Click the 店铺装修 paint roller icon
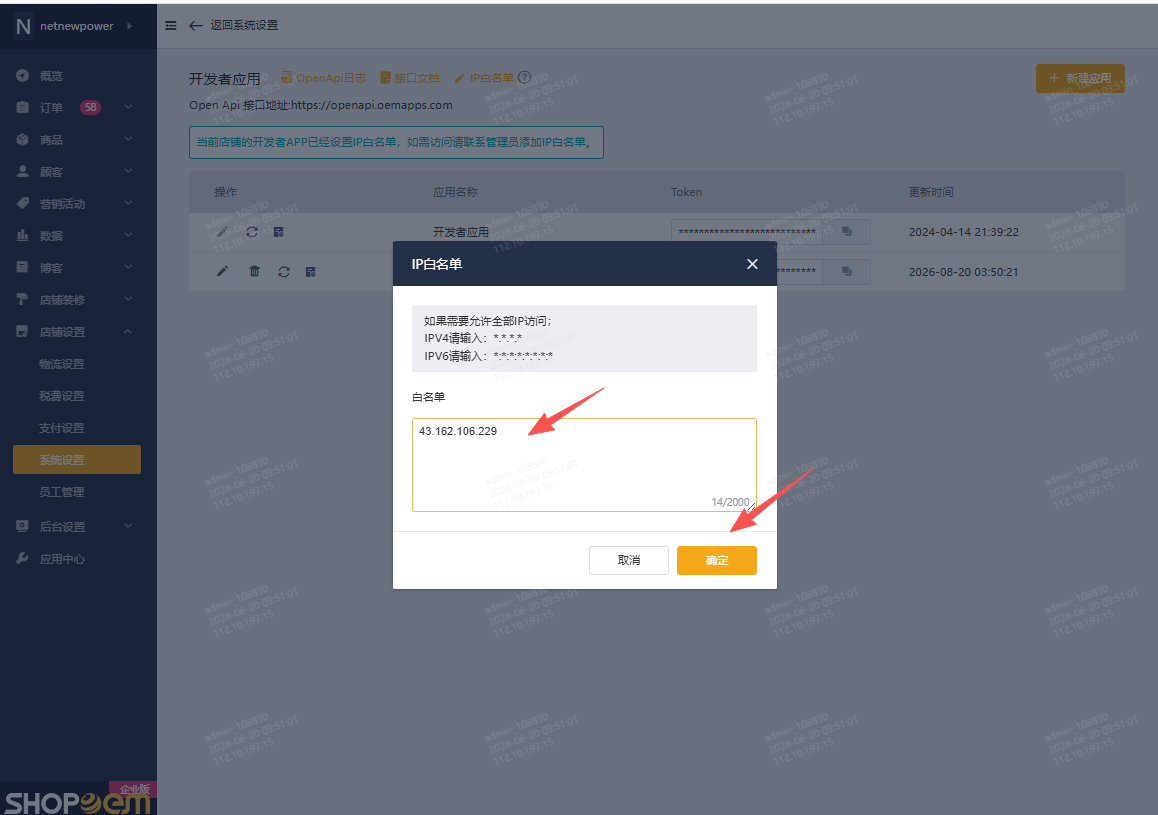Image resolution: width=1158 pixels, height=815 pixels. 23,299
